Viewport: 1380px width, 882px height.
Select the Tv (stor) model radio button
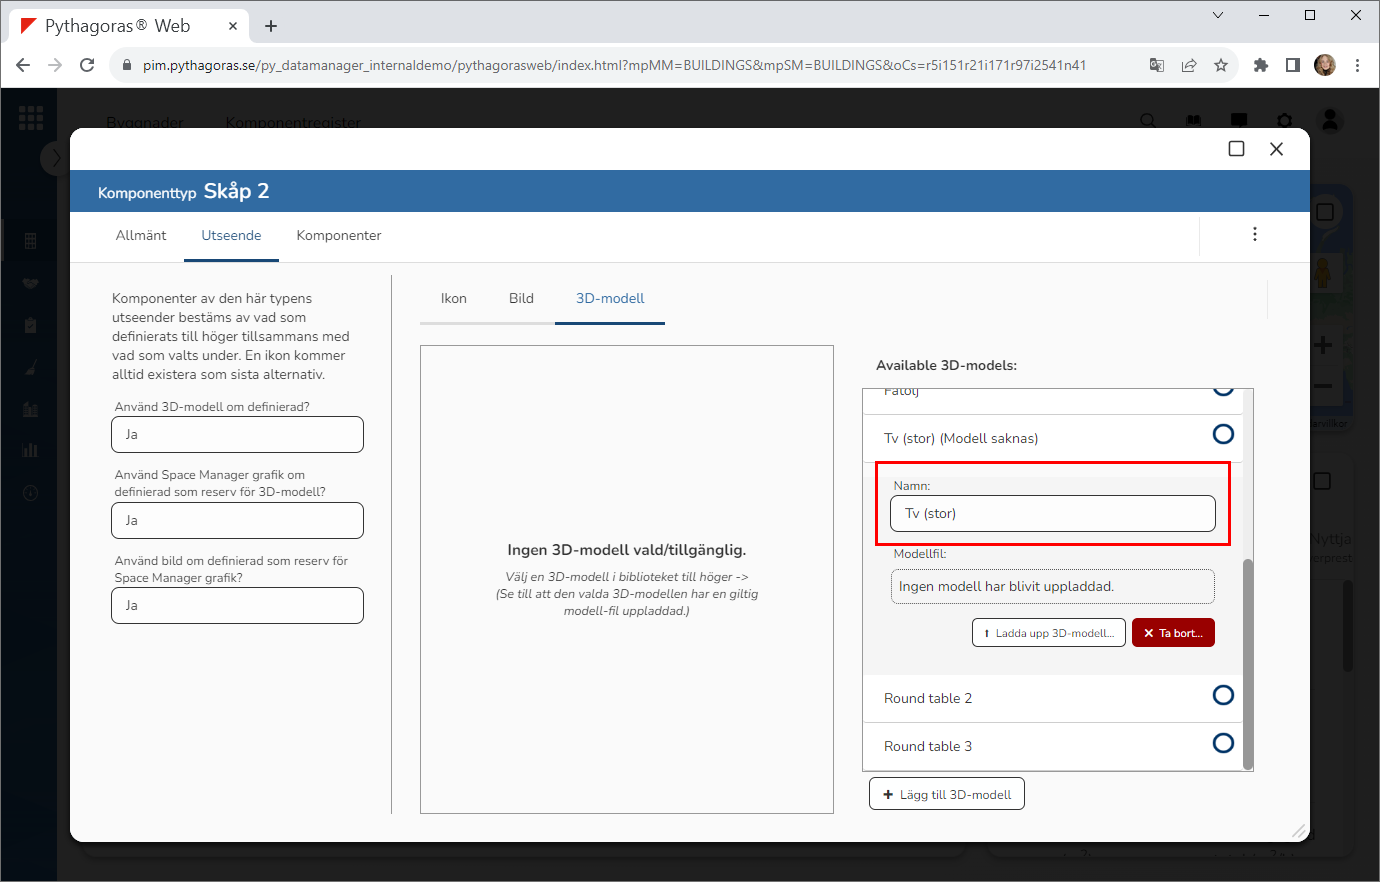tap(1222, 434)
